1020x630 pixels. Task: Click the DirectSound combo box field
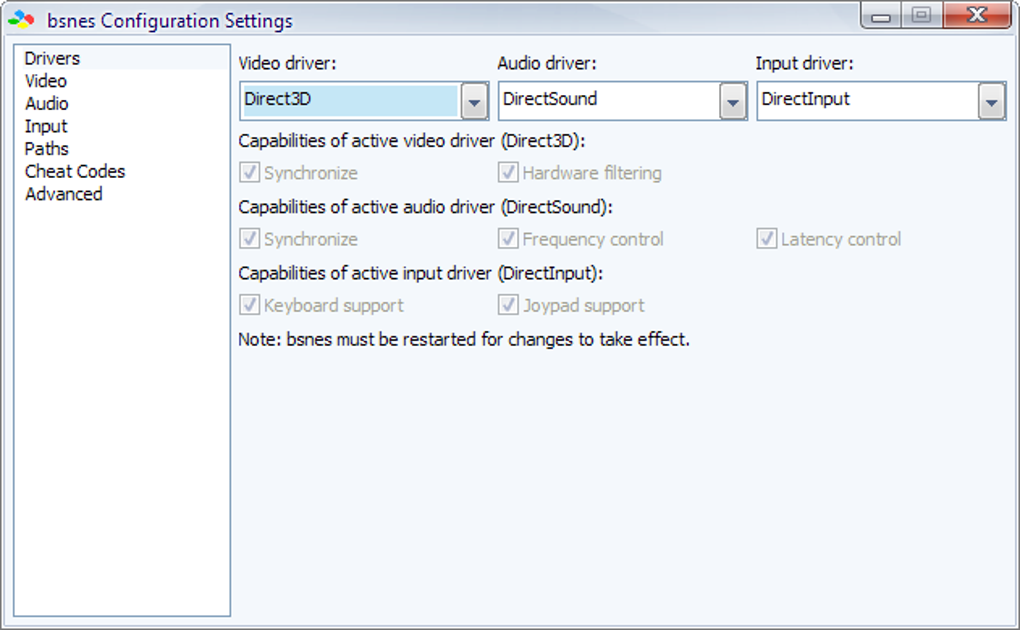(x=623, y=101)
